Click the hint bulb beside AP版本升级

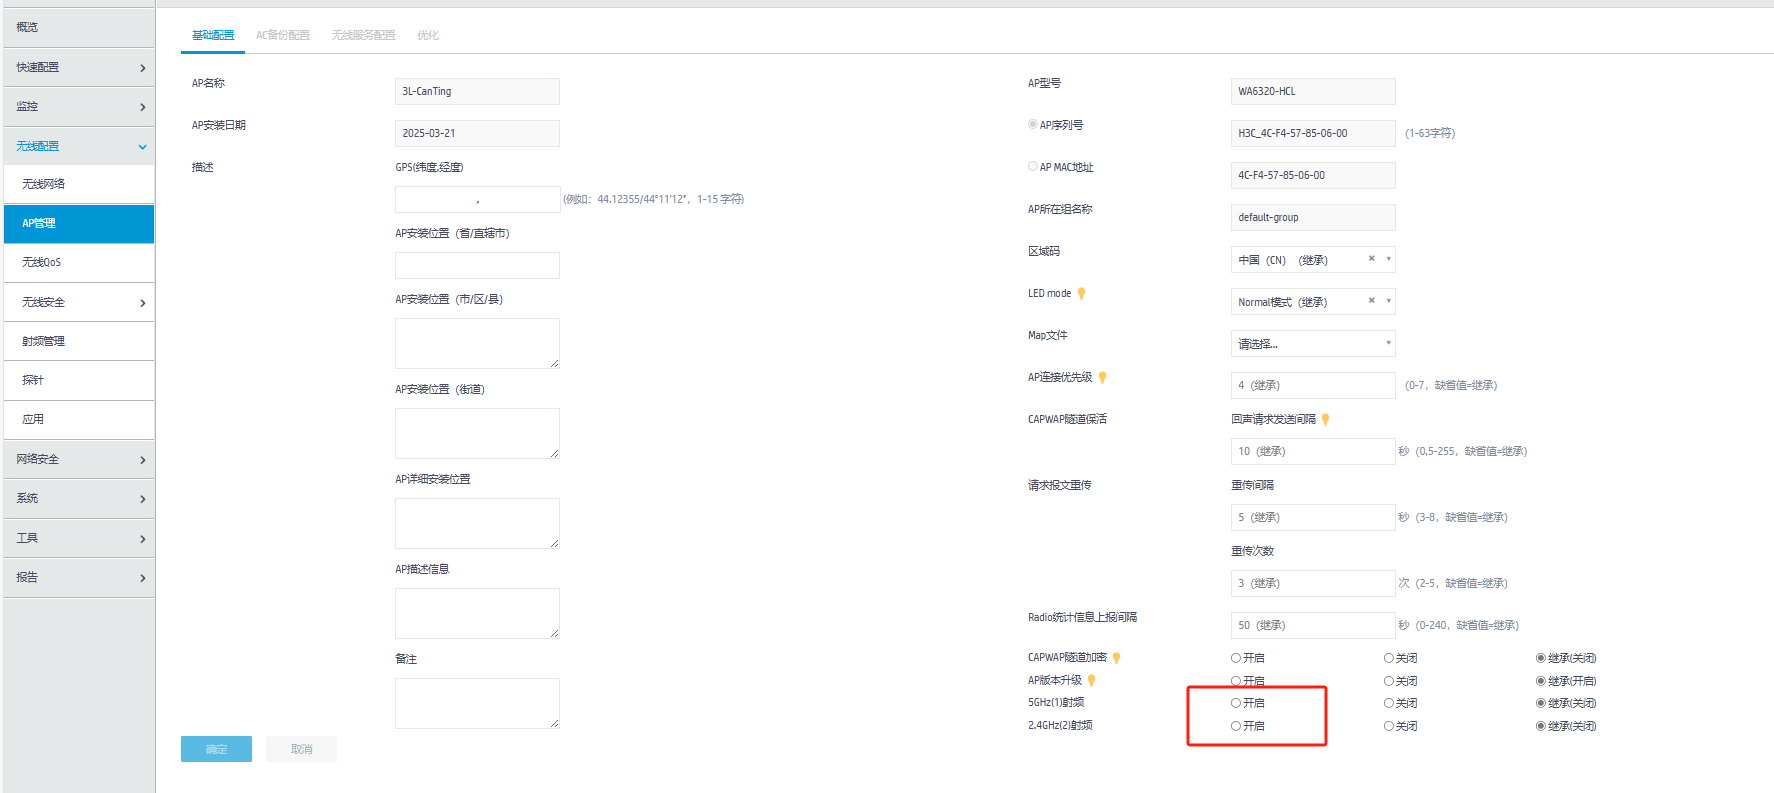click(x=1092, y=681)
